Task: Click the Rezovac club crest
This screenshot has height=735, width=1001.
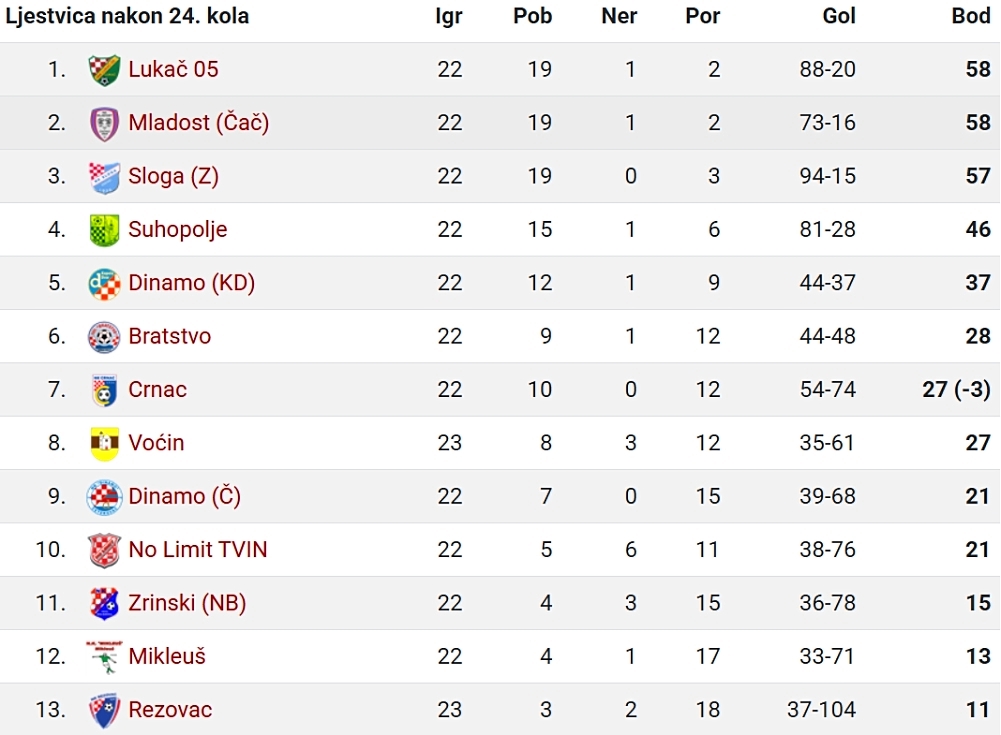Action: coord(104,710)
